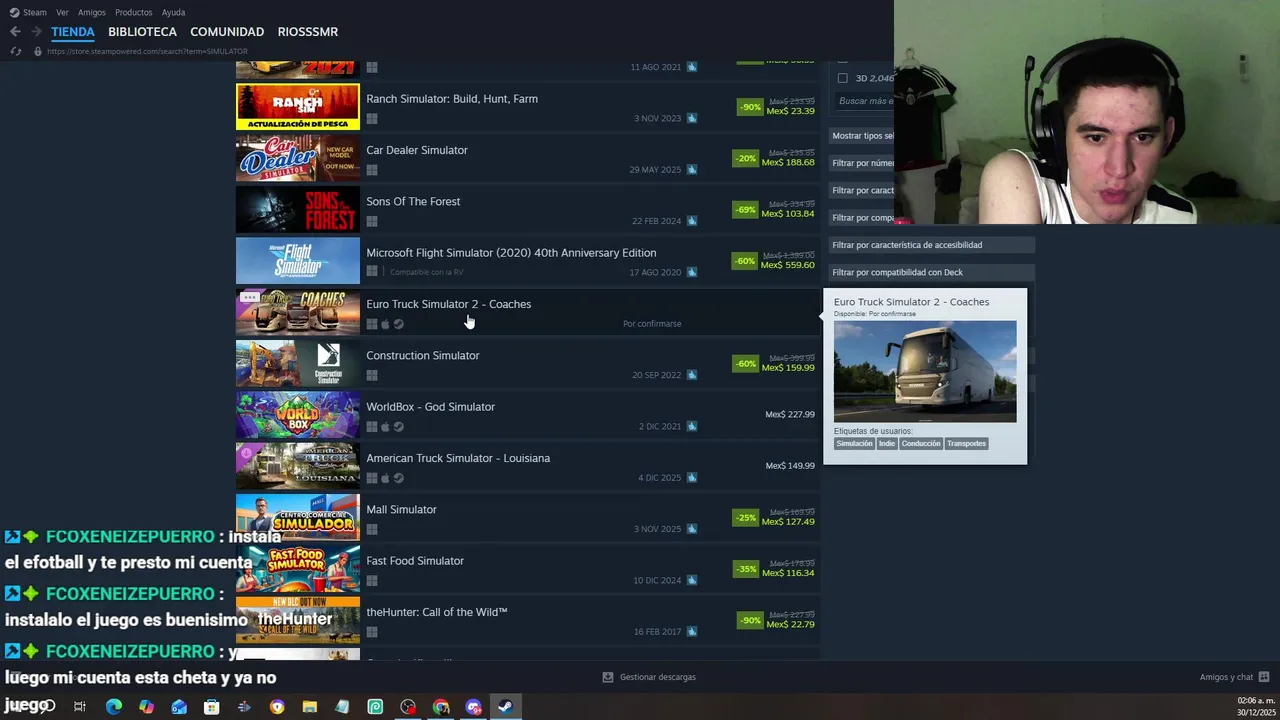Open the RIOSSSMR profile tab
The height and width of the screenshot is (720, 1280).
click(308, 32)
